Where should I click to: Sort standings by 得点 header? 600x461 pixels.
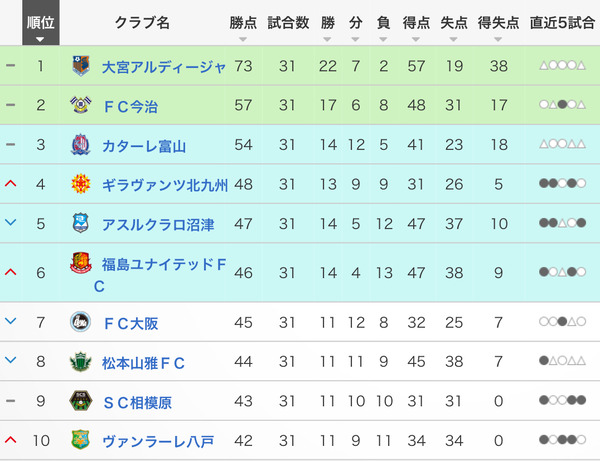coord(416,23)
